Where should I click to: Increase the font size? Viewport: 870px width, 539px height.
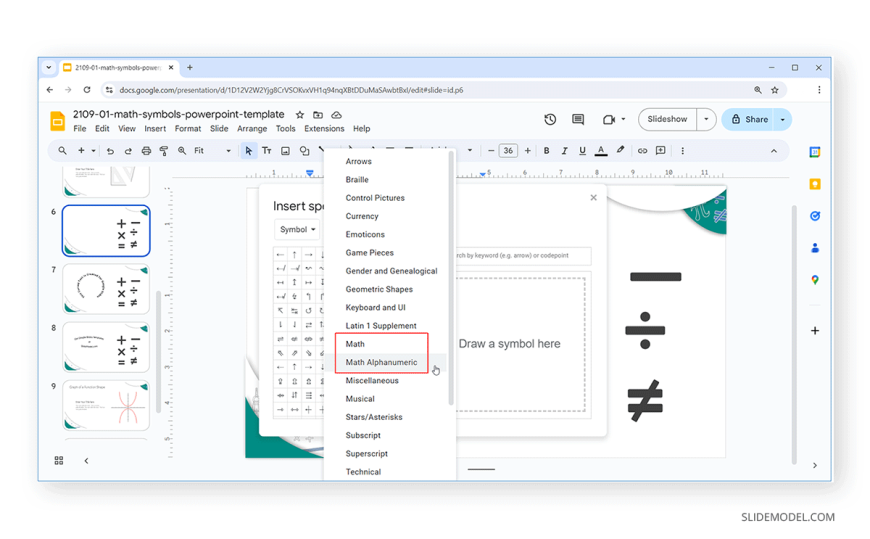pyautogui.click(x=527, y=151)
